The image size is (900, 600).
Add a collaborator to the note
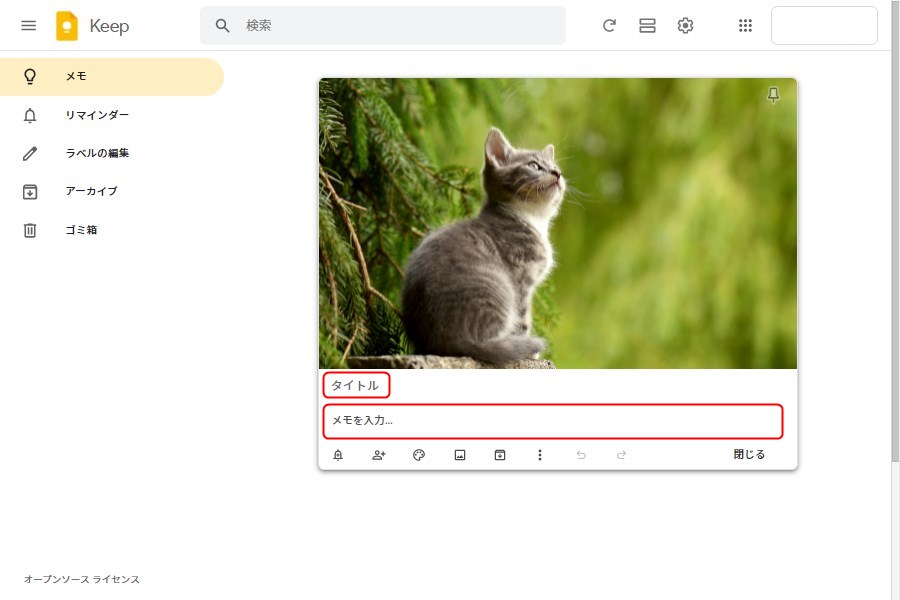379,455
